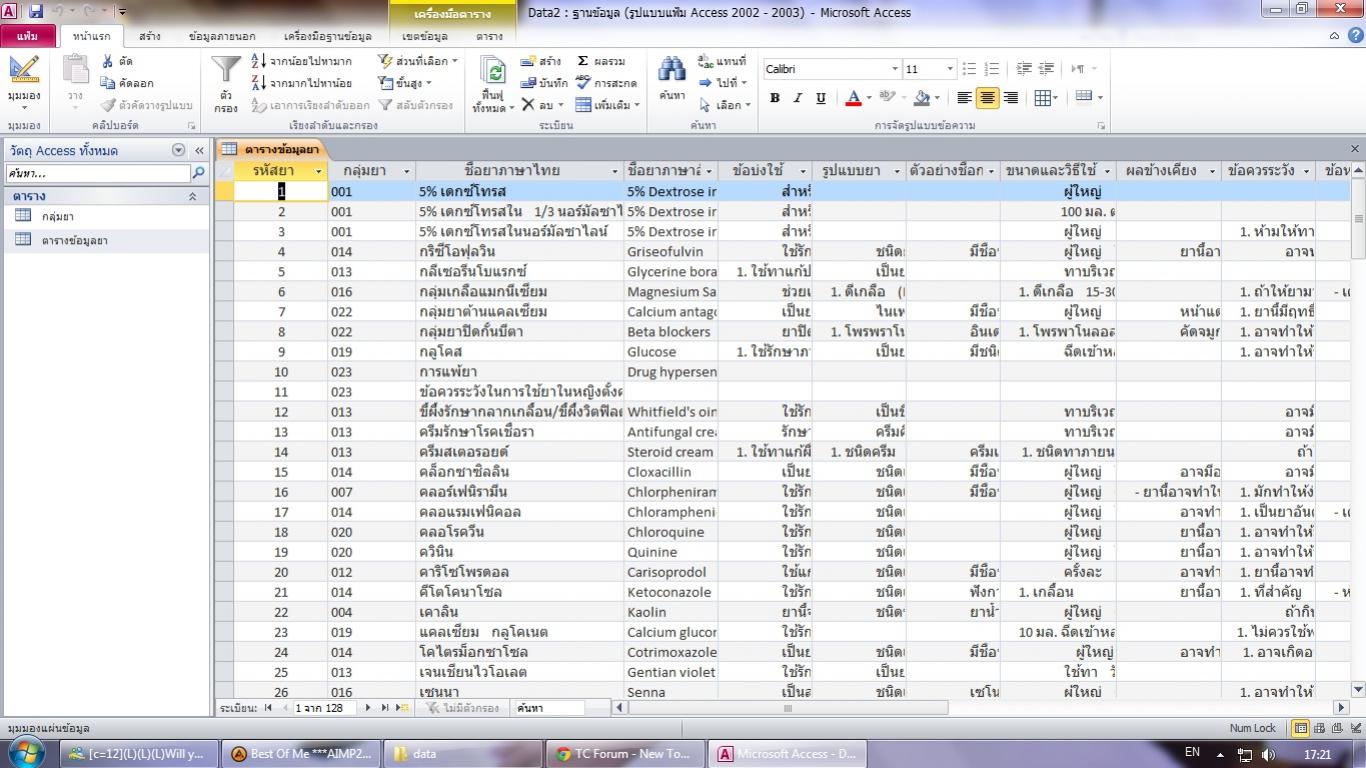Open data folder in taskbar

pyautogui.click(x=463, y=754)
